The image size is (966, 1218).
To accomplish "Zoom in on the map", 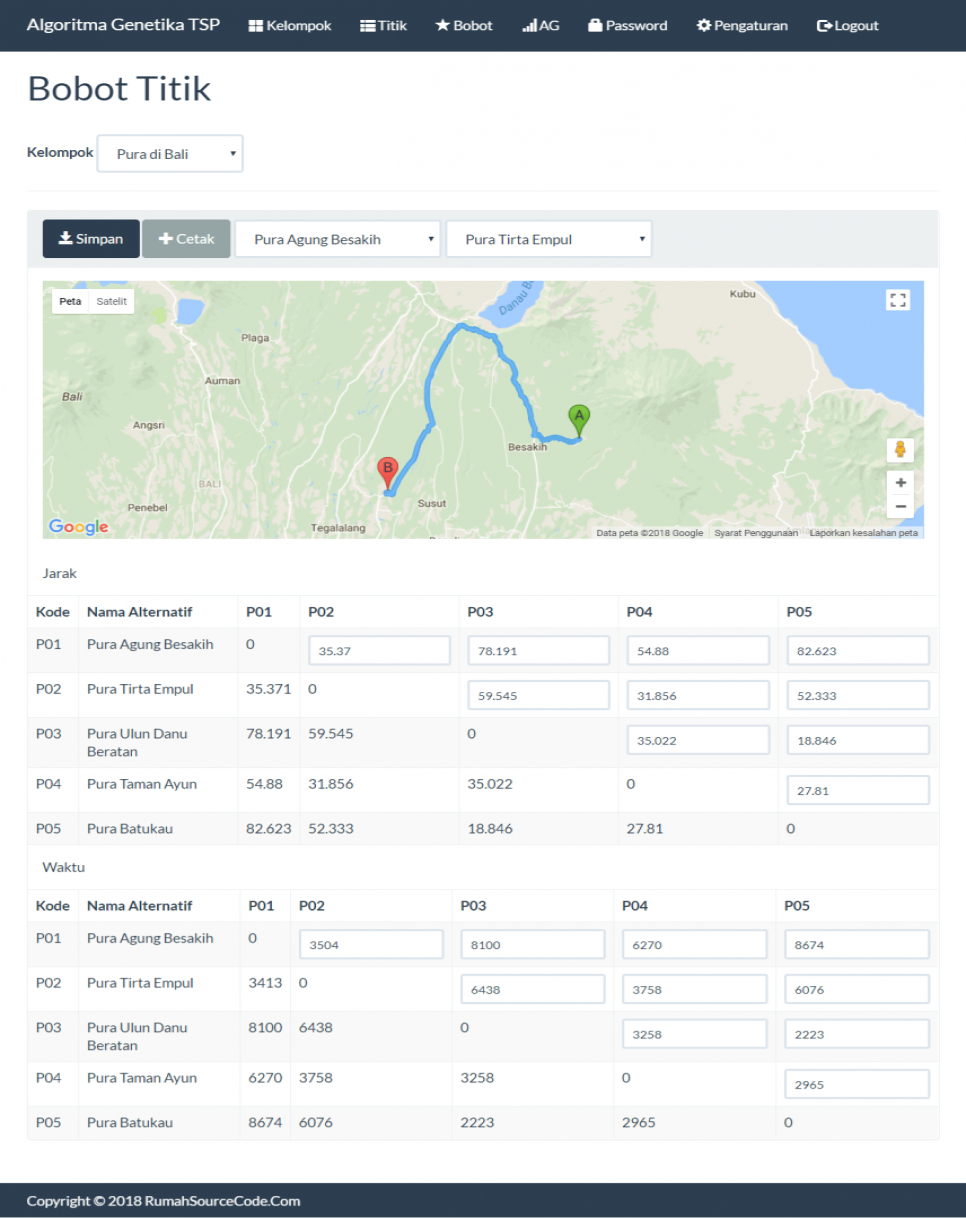I will [900, 482].
